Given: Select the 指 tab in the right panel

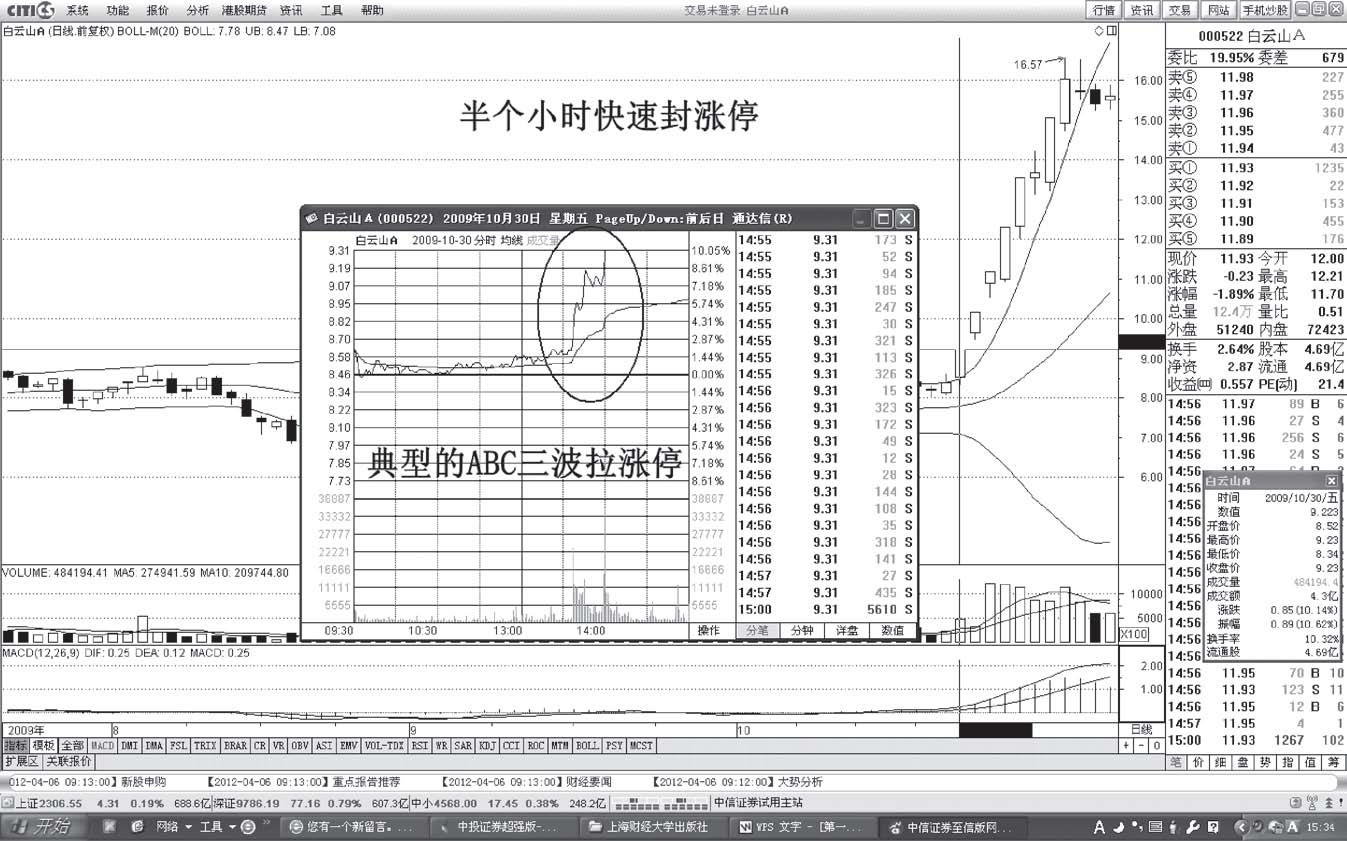Looking at the screenshot, I should 1289,762.
